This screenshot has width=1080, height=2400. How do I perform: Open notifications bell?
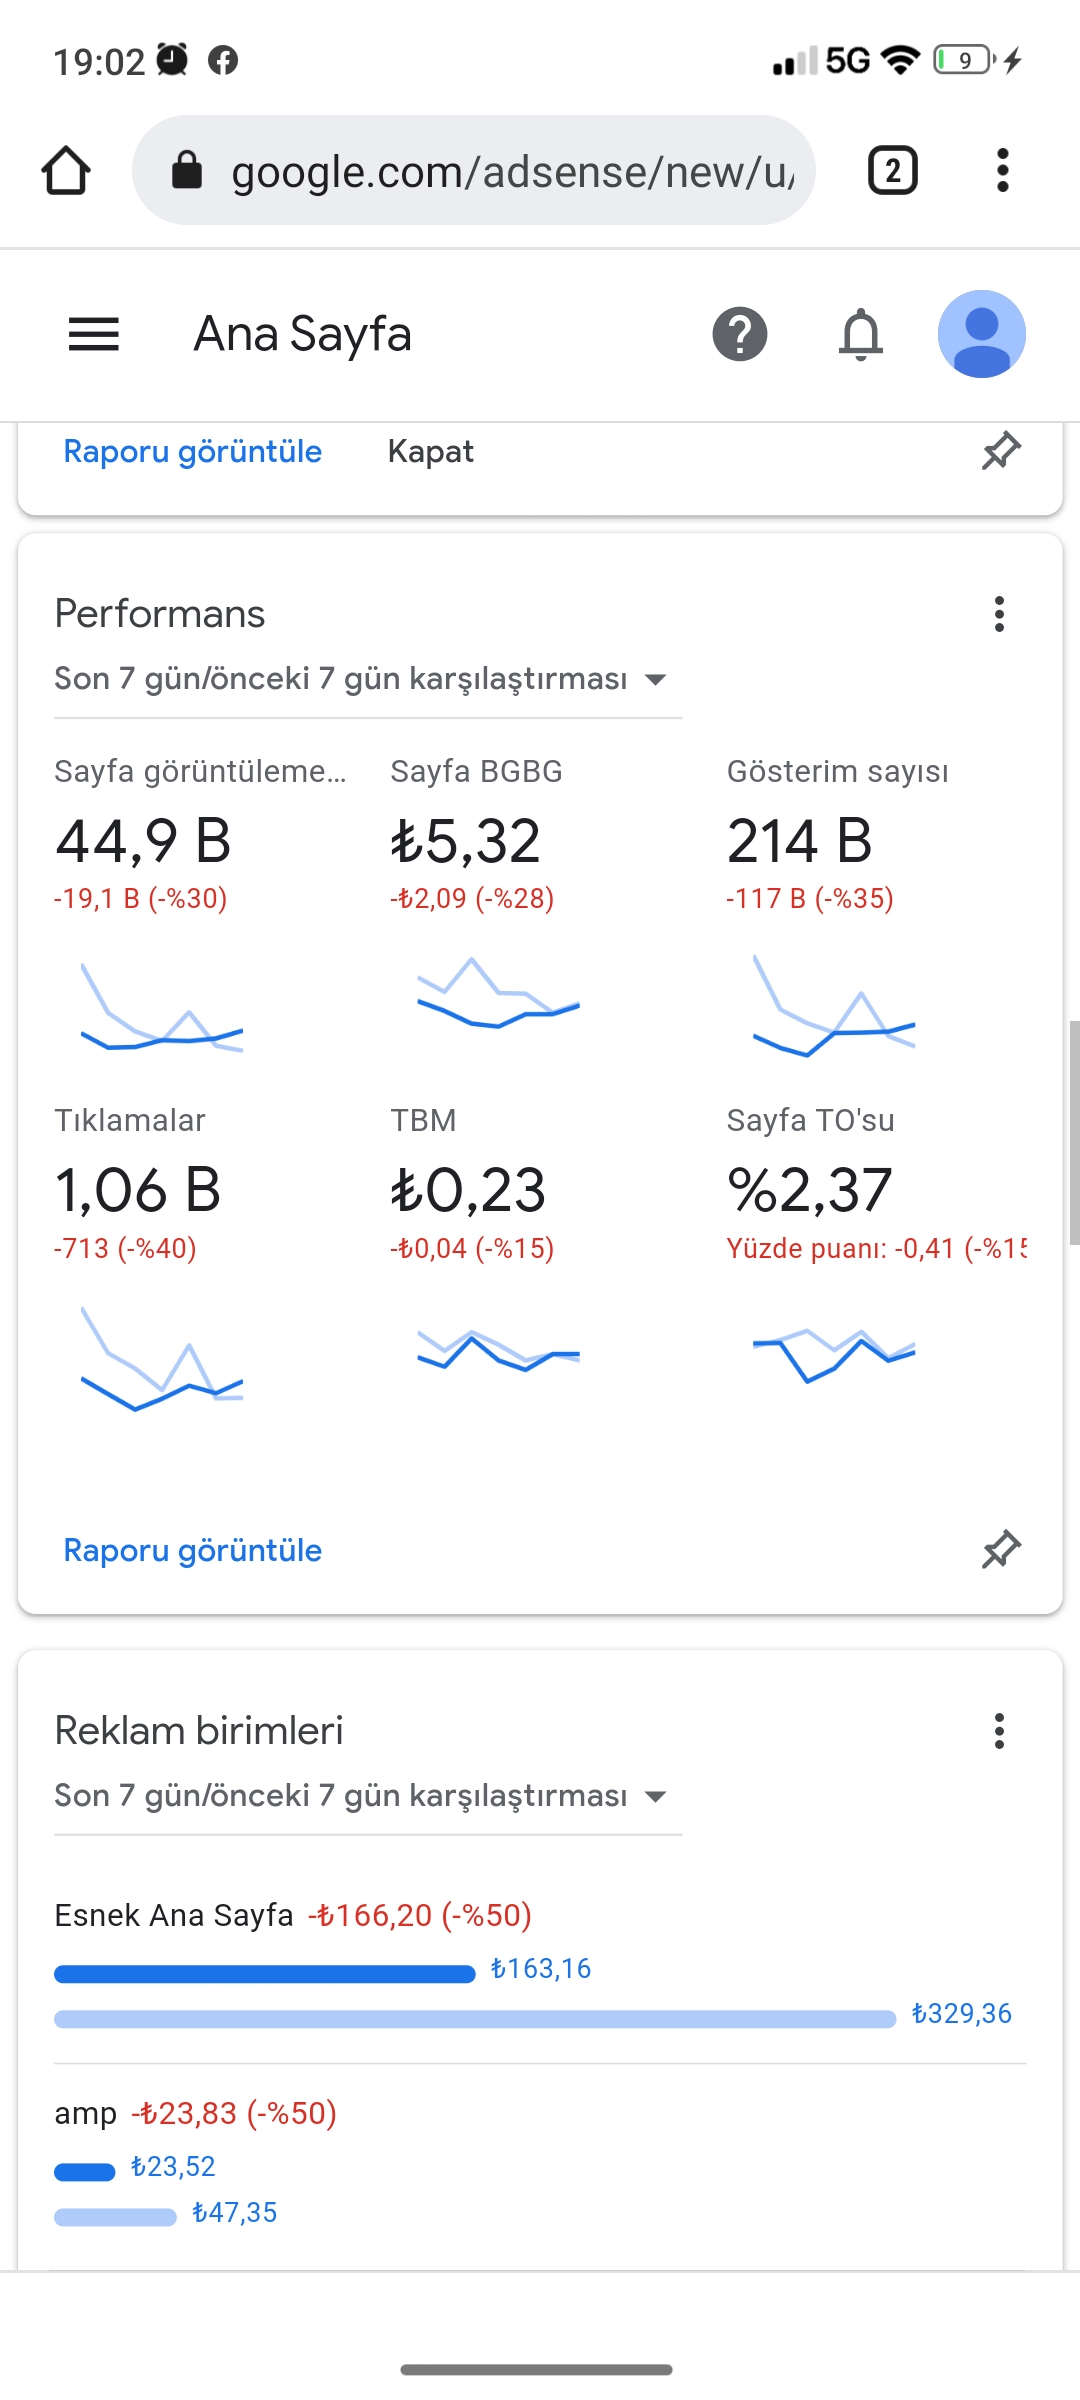[861, 334]
